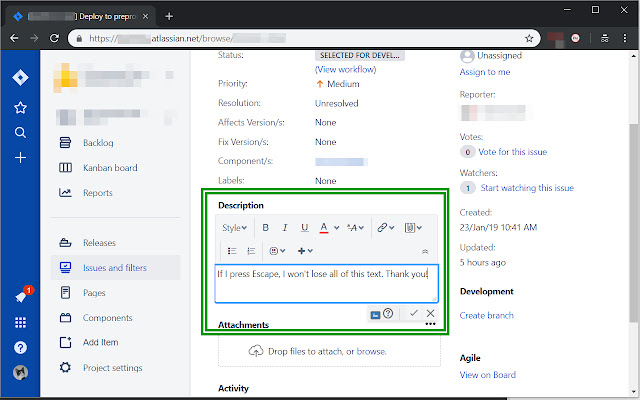Image resolution: width=640 pixels, height=400 pixels.
Task: Open attachments options three dots menu
Action: point(430,324)
